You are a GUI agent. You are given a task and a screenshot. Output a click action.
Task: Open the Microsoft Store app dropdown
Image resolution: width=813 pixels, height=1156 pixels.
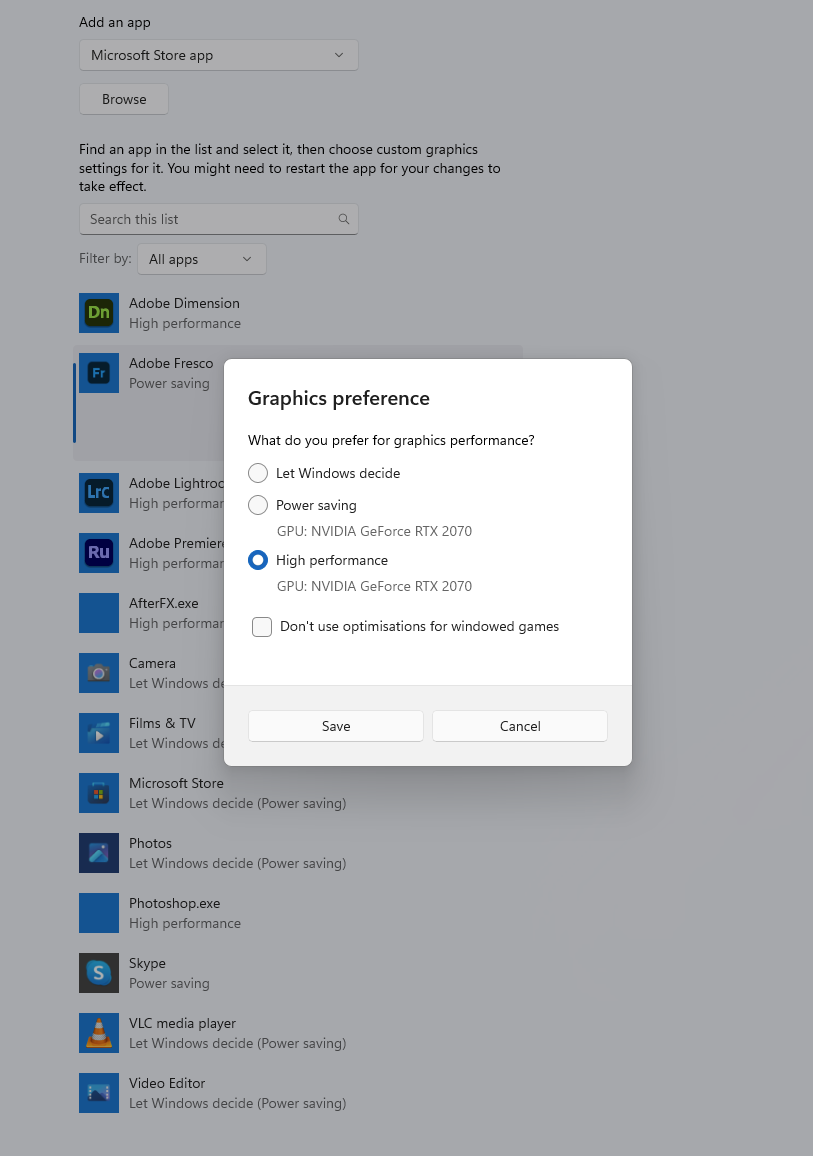click(218, 55)
